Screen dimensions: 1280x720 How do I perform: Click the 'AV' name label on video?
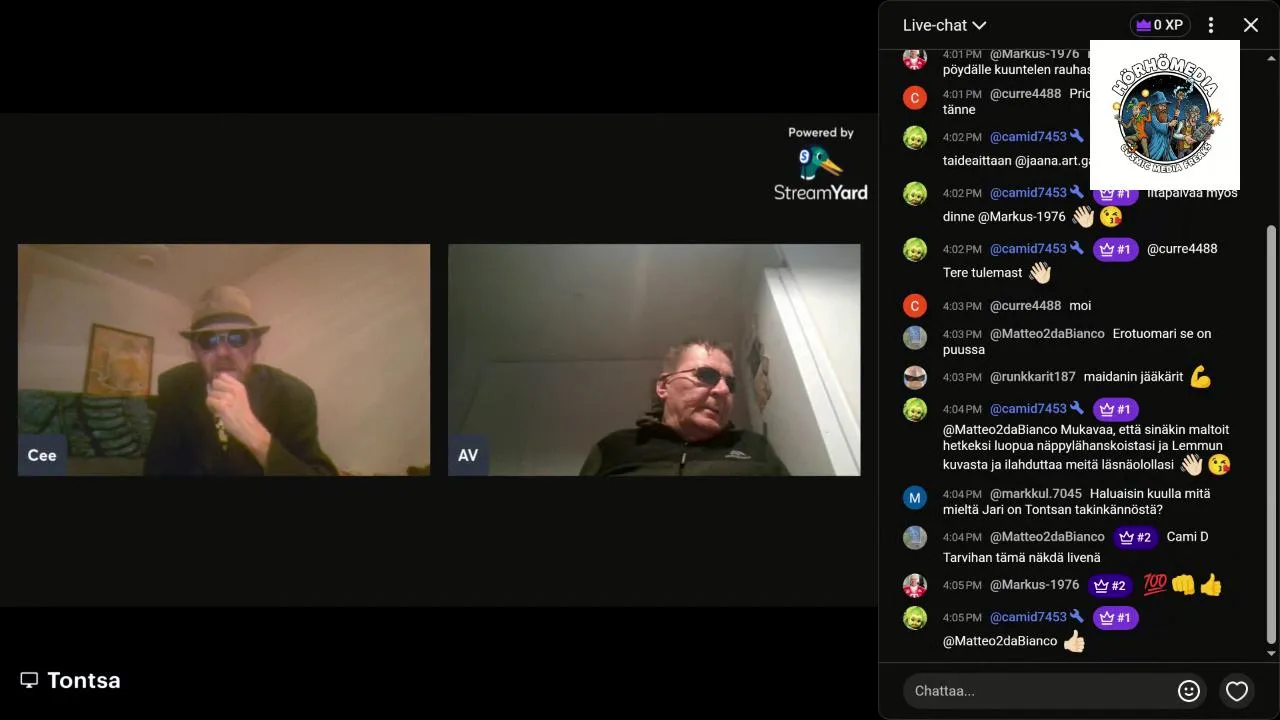tap(468, 456)
